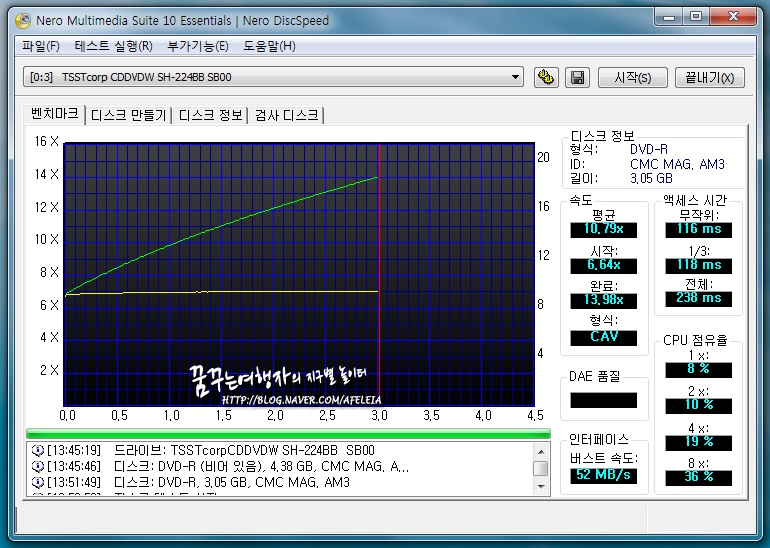The height and width of the screenshot is (548, 770).
Task: Click the info icon on 13:45:19 log row
Action: click(37, 450)
